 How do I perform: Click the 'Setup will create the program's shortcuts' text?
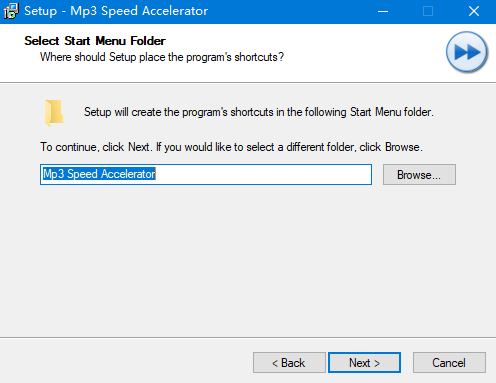[x=259, y=112]
